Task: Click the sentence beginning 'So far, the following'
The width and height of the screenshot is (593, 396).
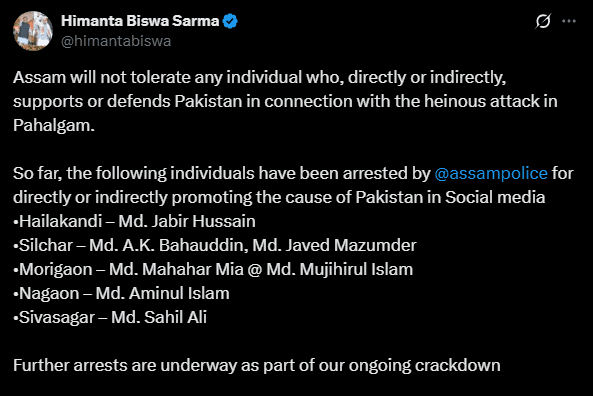Action: (x=293, y=185)
